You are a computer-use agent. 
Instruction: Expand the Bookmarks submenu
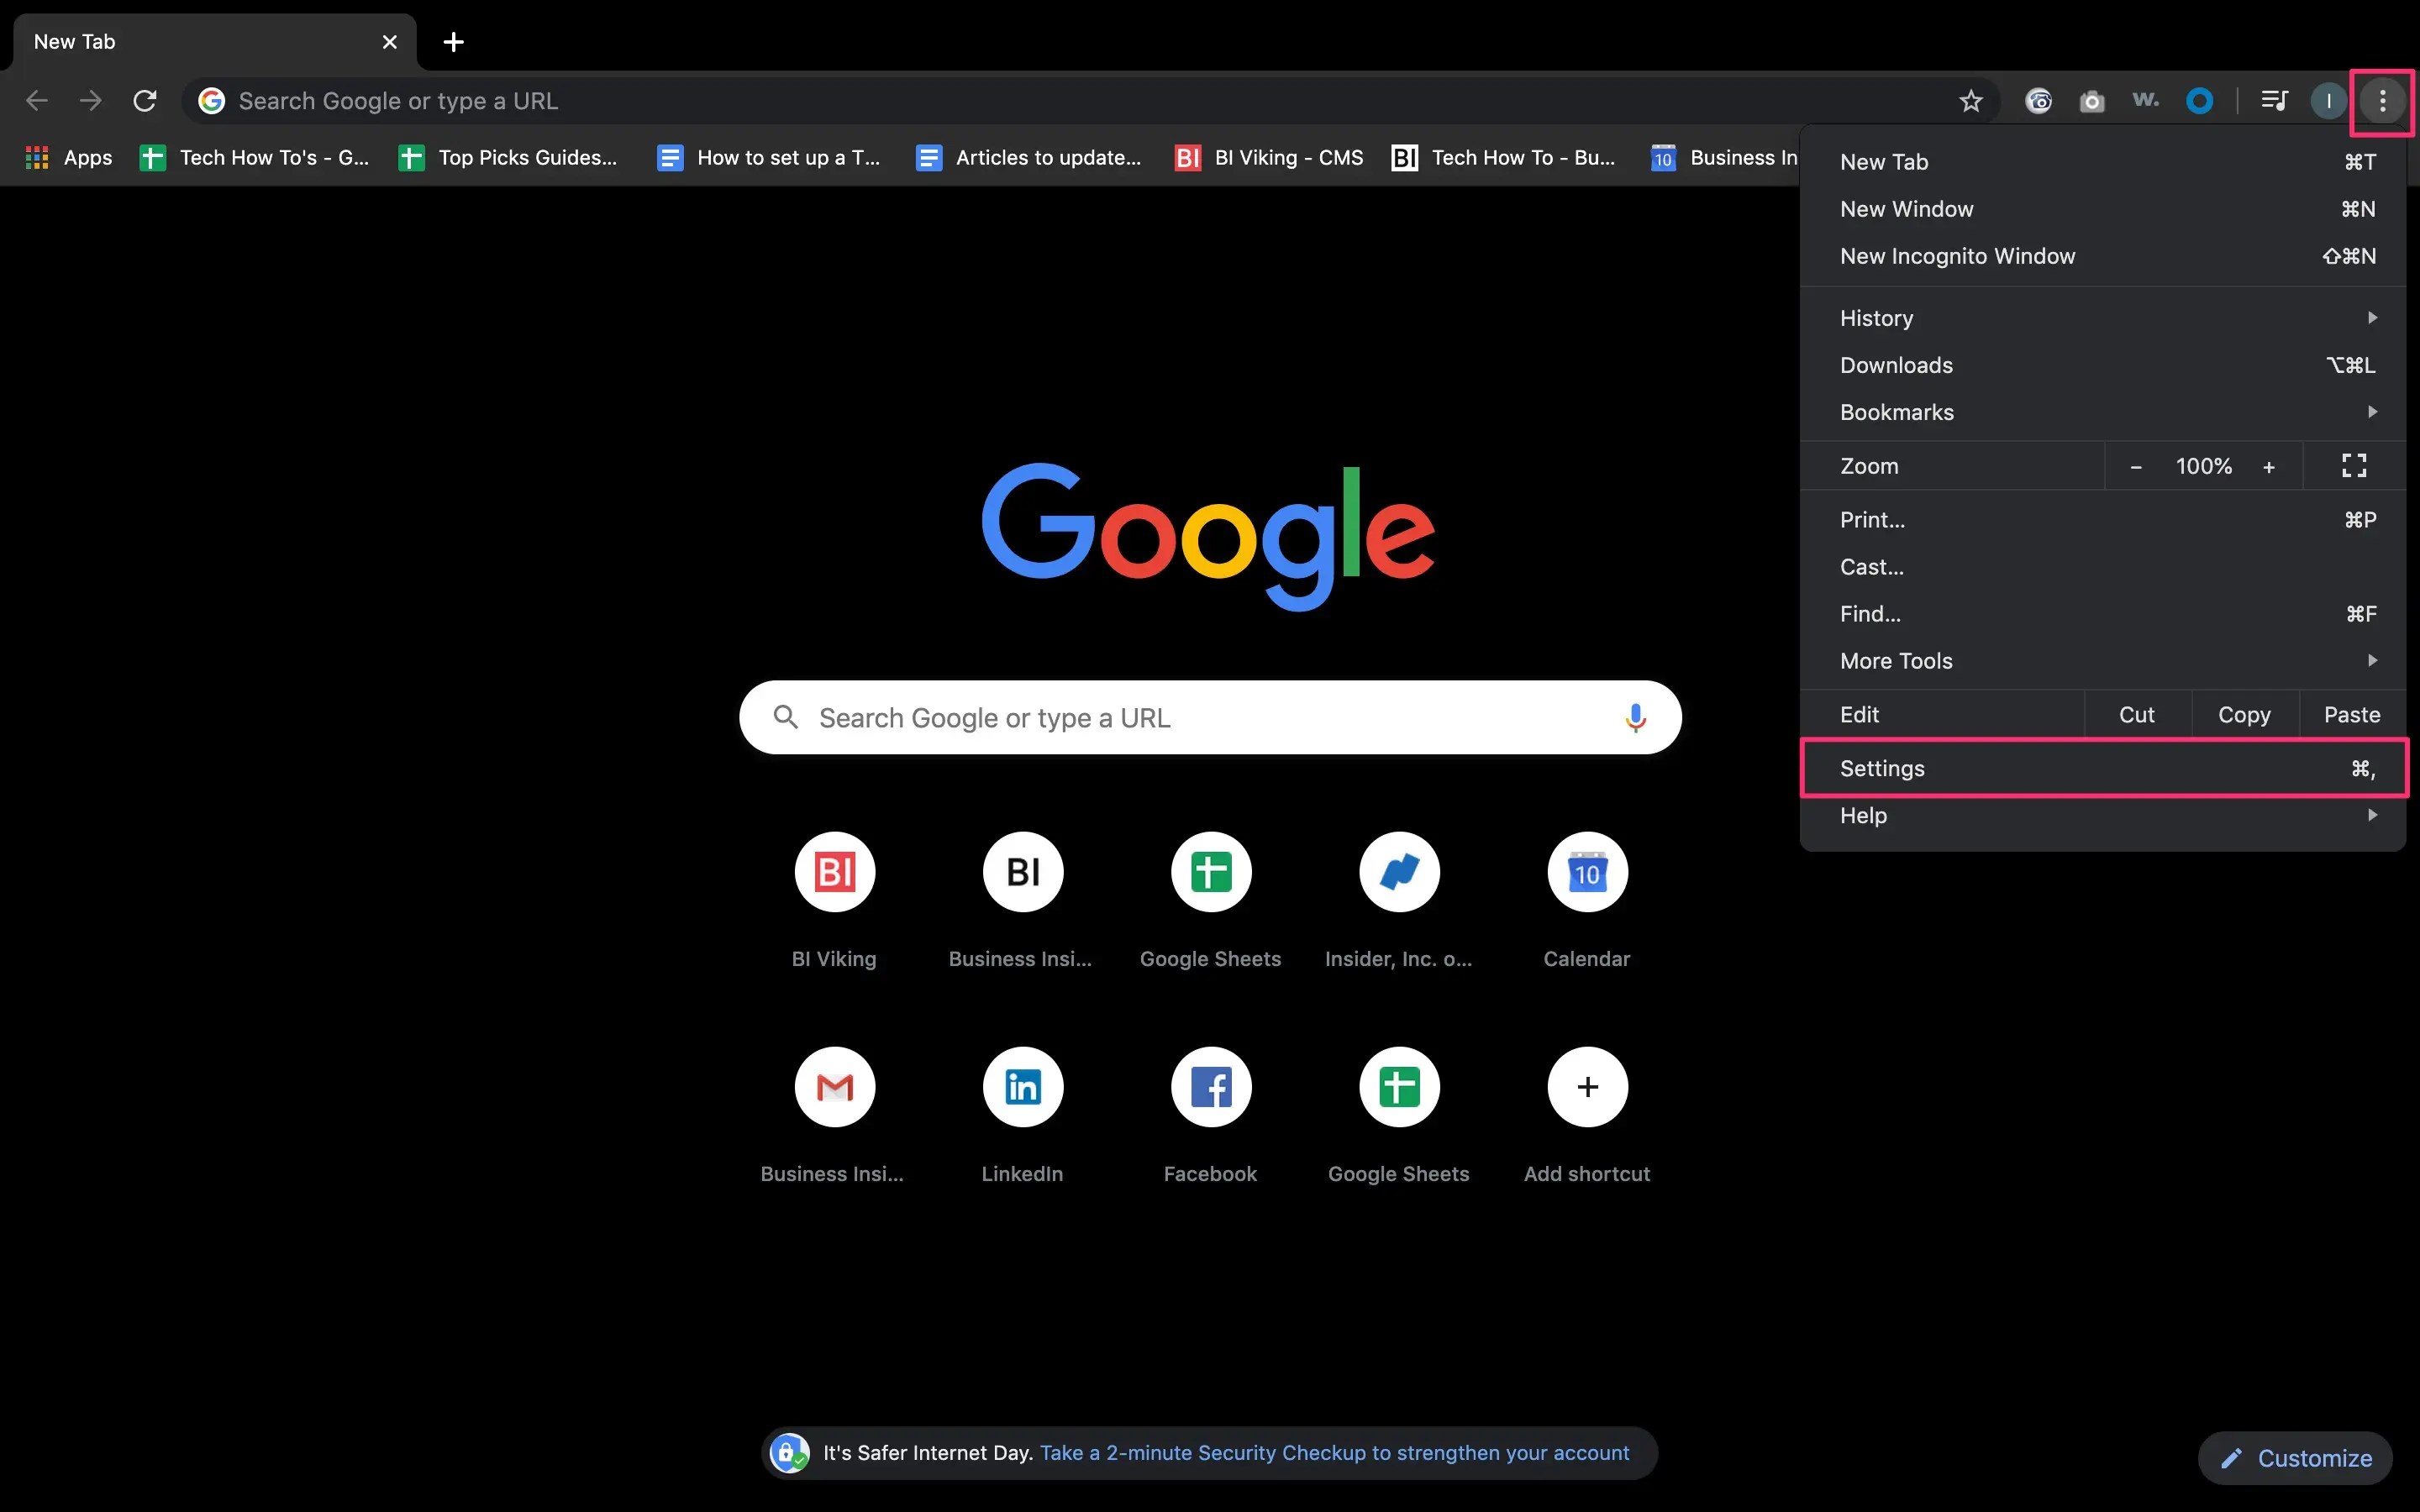point(2102,412)
